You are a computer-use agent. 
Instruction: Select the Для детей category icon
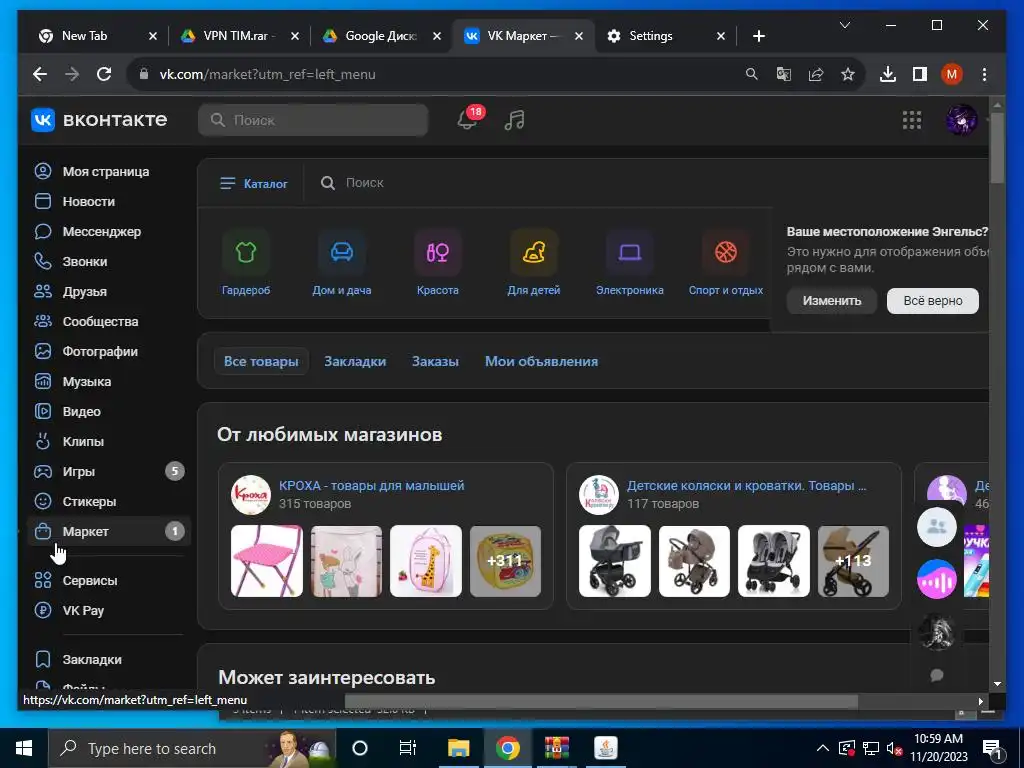pyautogui.click(x=534, y=252)
